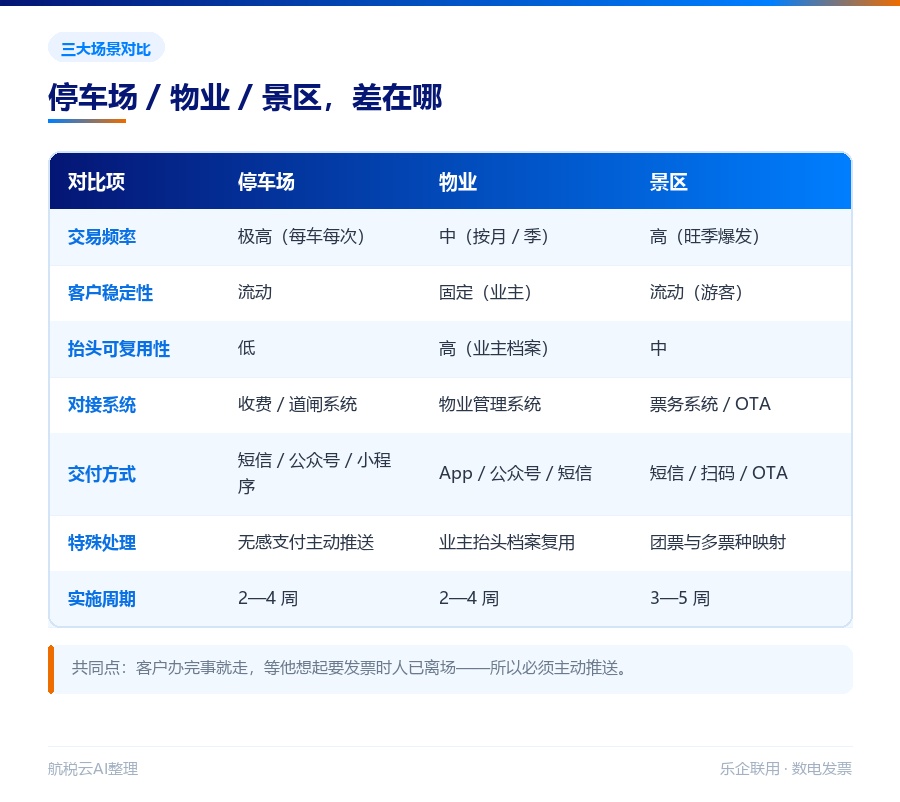Click the cell 短信 / 公众号 / 小程序
The height and width of the screenshot is (802, 900).
click(315, 473)
